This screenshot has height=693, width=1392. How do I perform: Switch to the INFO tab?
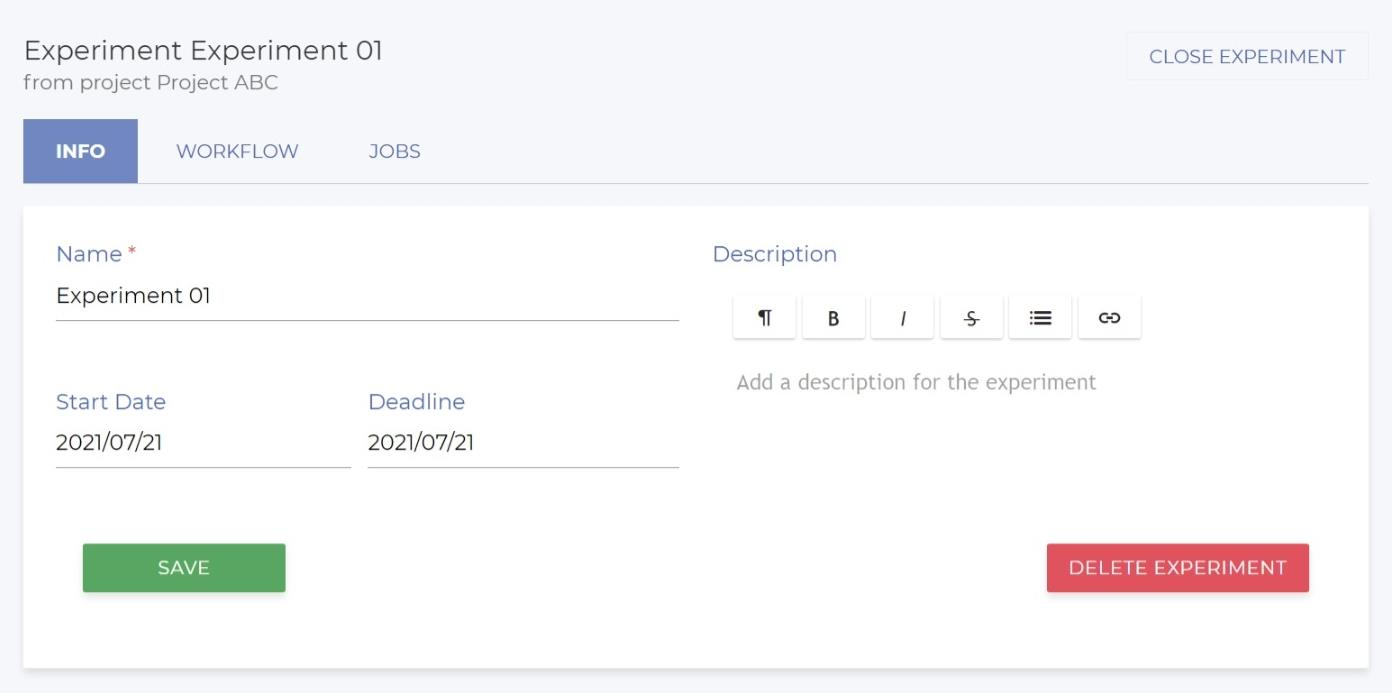[x=80, y=151]
